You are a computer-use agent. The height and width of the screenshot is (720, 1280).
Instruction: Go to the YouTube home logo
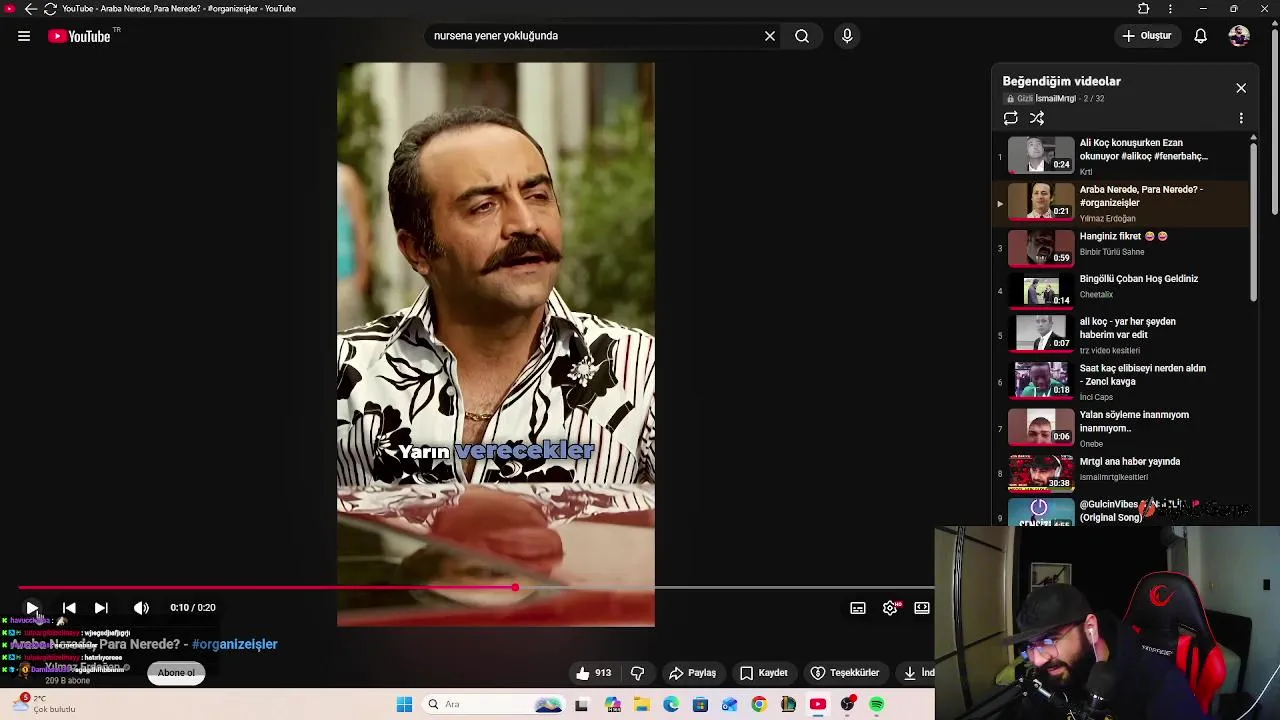tap(80, 36)
